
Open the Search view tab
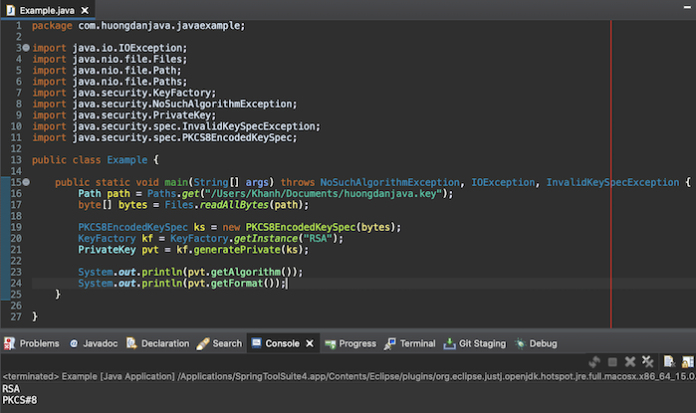coord(226,343)
